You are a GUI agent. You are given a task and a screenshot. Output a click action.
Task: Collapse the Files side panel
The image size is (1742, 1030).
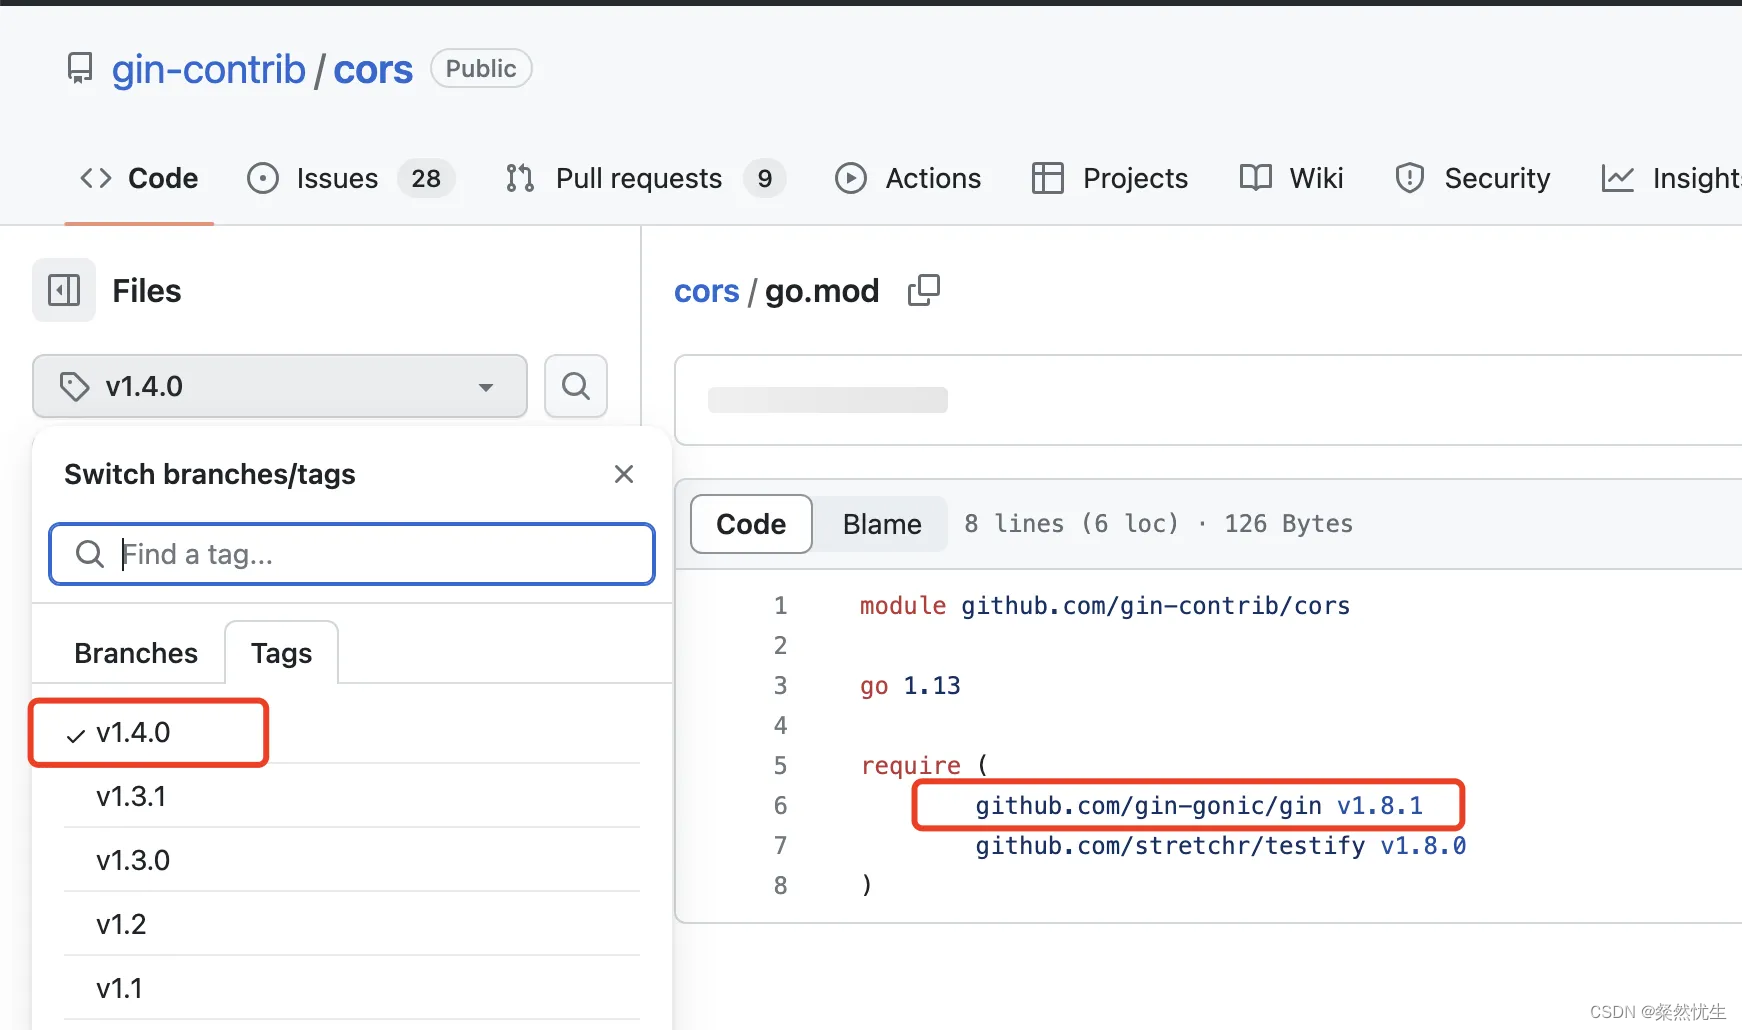(64, 290)
